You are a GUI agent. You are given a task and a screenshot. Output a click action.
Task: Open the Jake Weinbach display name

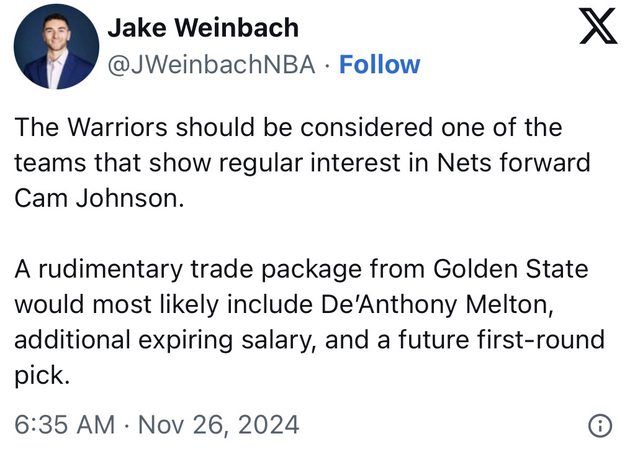(x=202, y=27)
